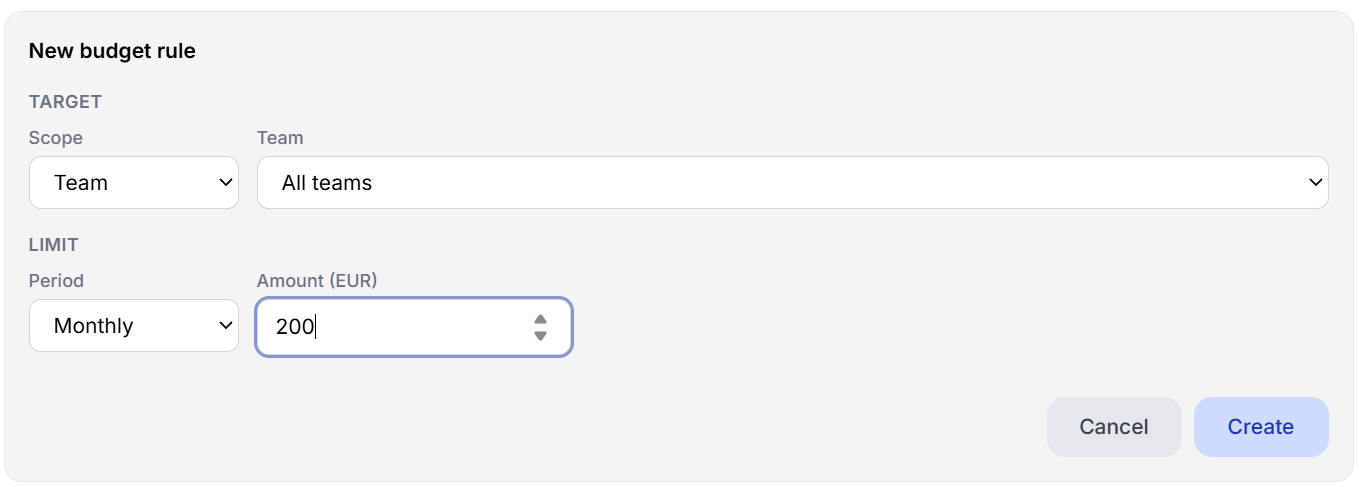Decrease the amount with the down arrow
This screenshot has height=487, width=1359.
pyautogui.click(x=540, y=335)
